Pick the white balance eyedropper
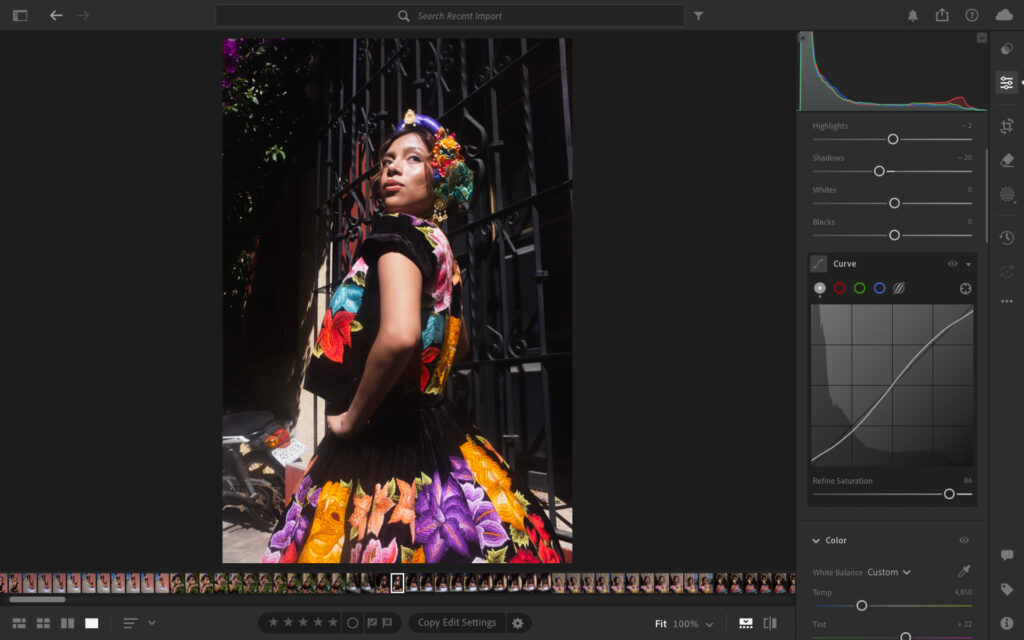The width and height of the screenshot is (1024, 640). click(x=964, y=572)
